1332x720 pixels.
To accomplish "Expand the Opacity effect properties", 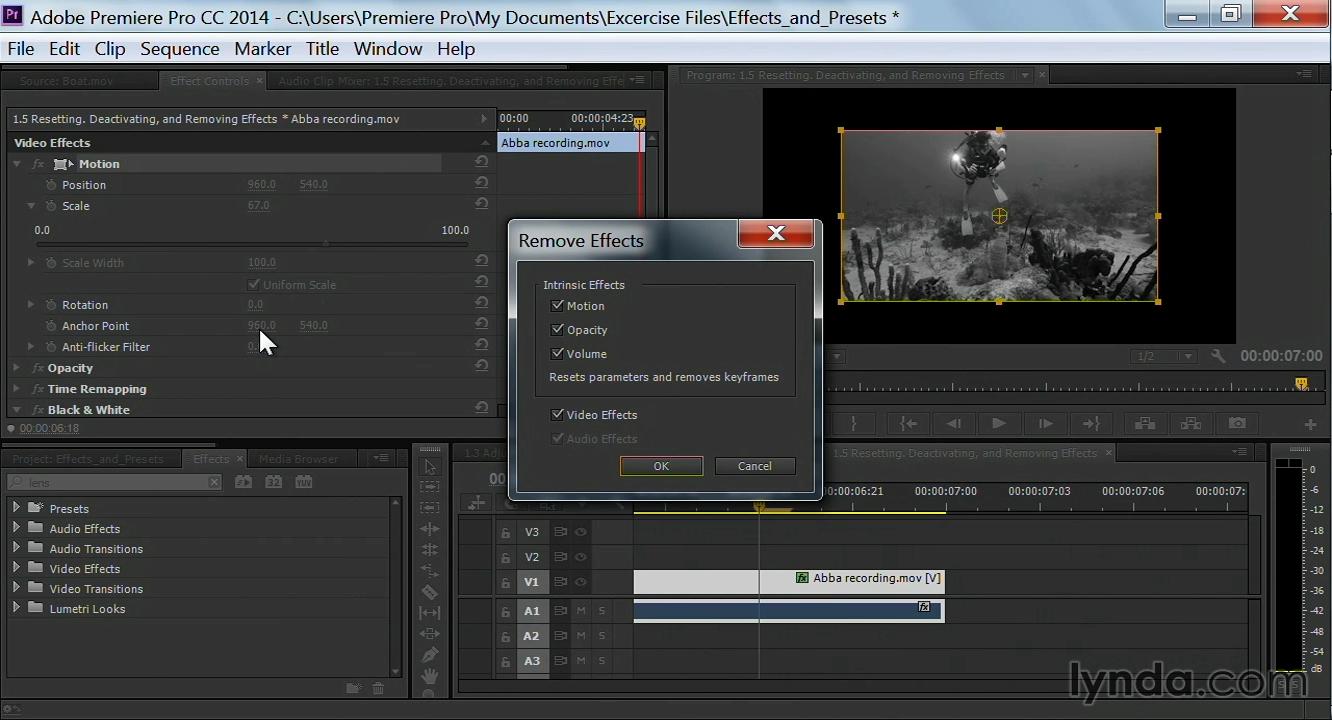I will (x=16, y=368).
